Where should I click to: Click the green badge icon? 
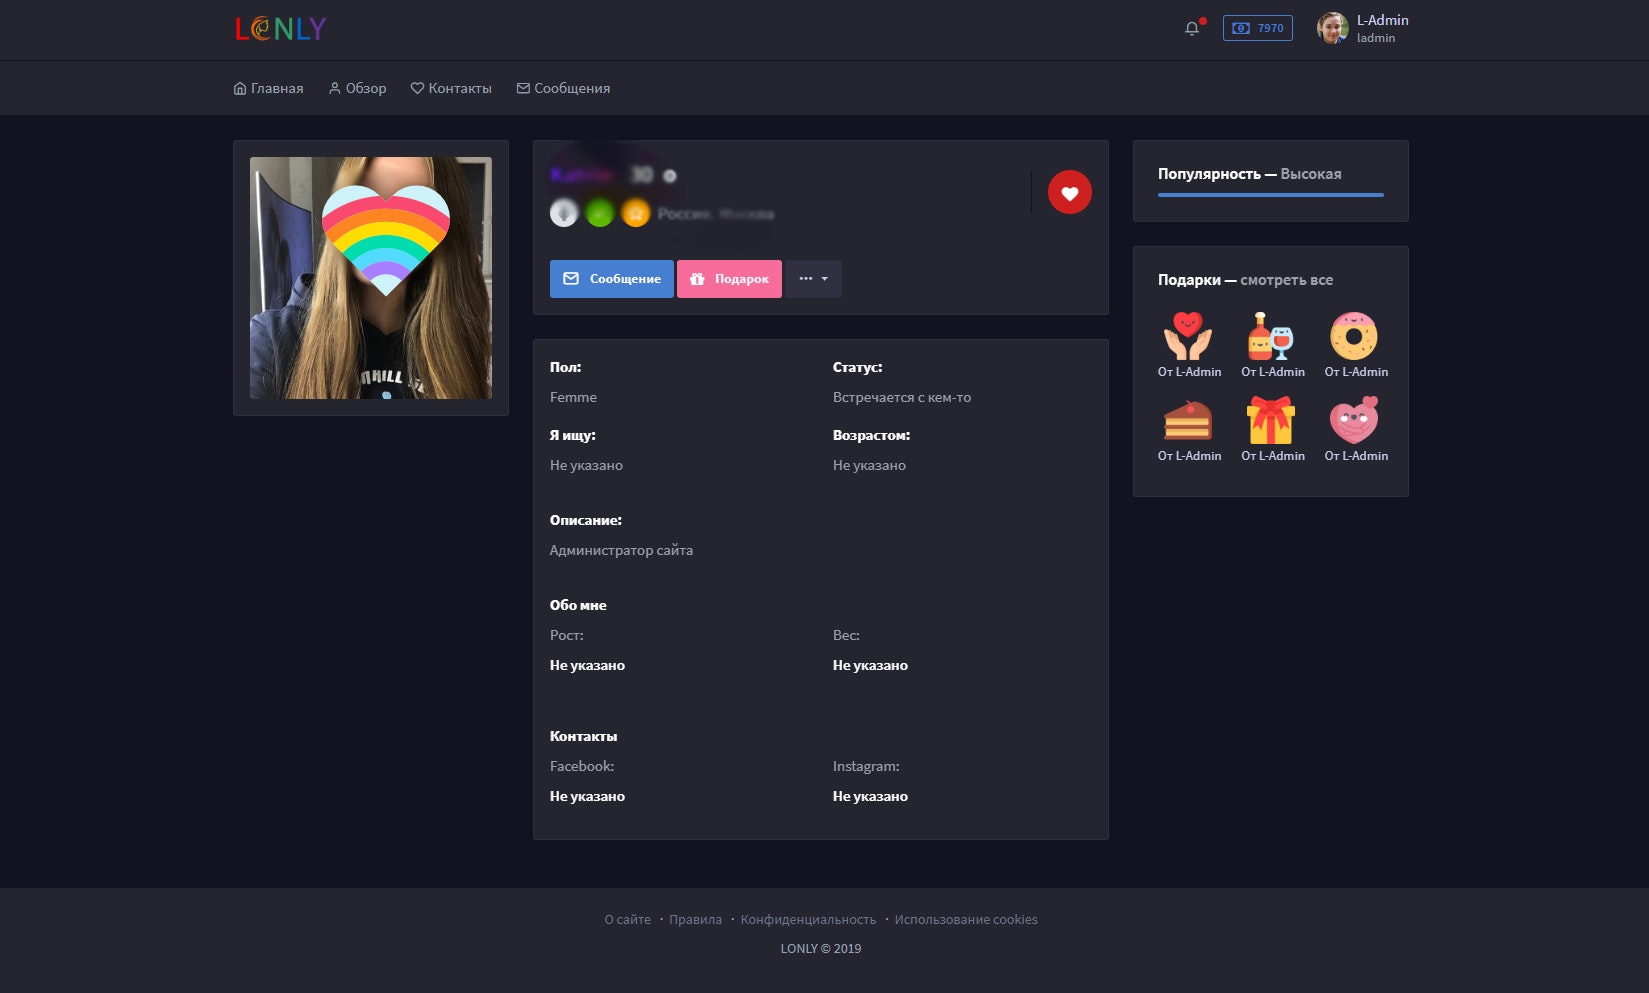tap(600, 213)
